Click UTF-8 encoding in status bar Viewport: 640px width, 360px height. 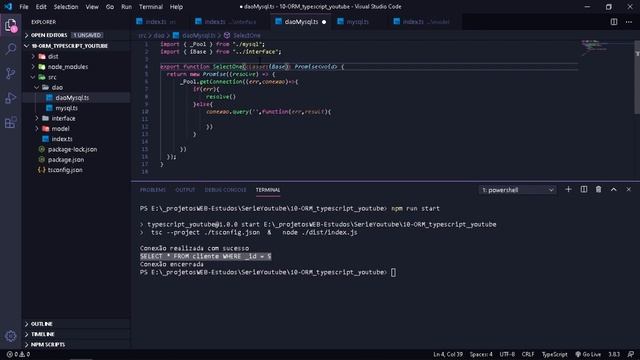[507, 354]
